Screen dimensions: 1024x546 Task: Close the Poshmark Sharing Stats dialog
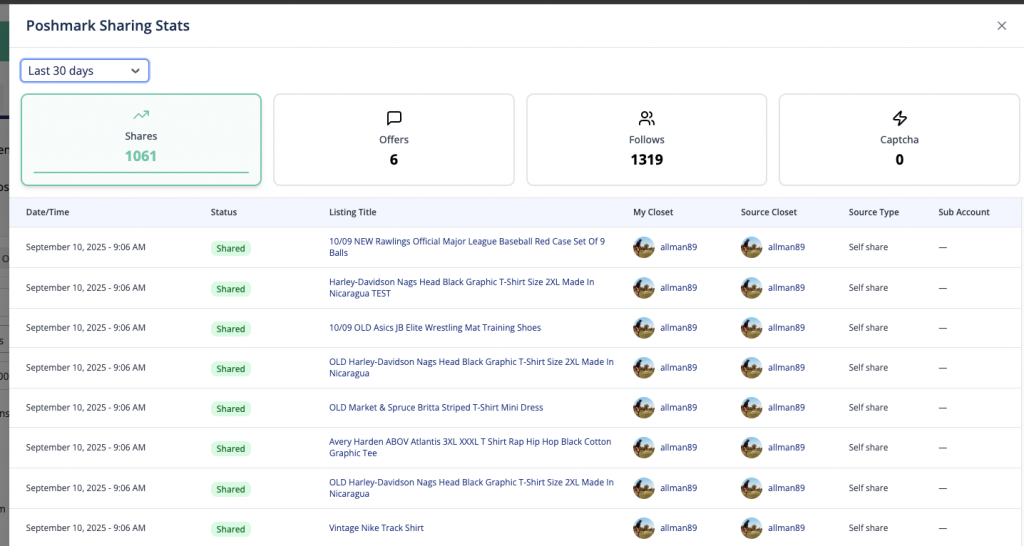1001,26
